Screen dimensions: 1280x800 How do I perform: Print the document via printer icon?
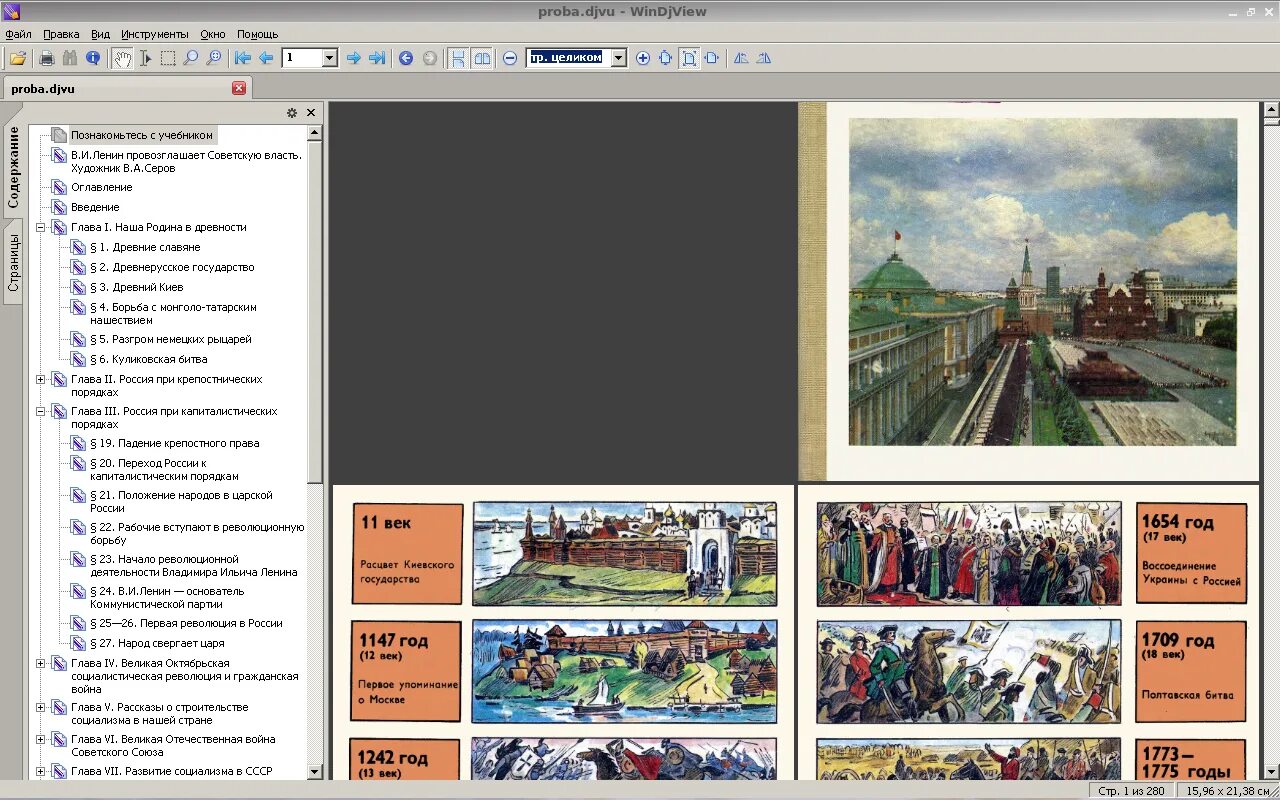coord(46,58)
